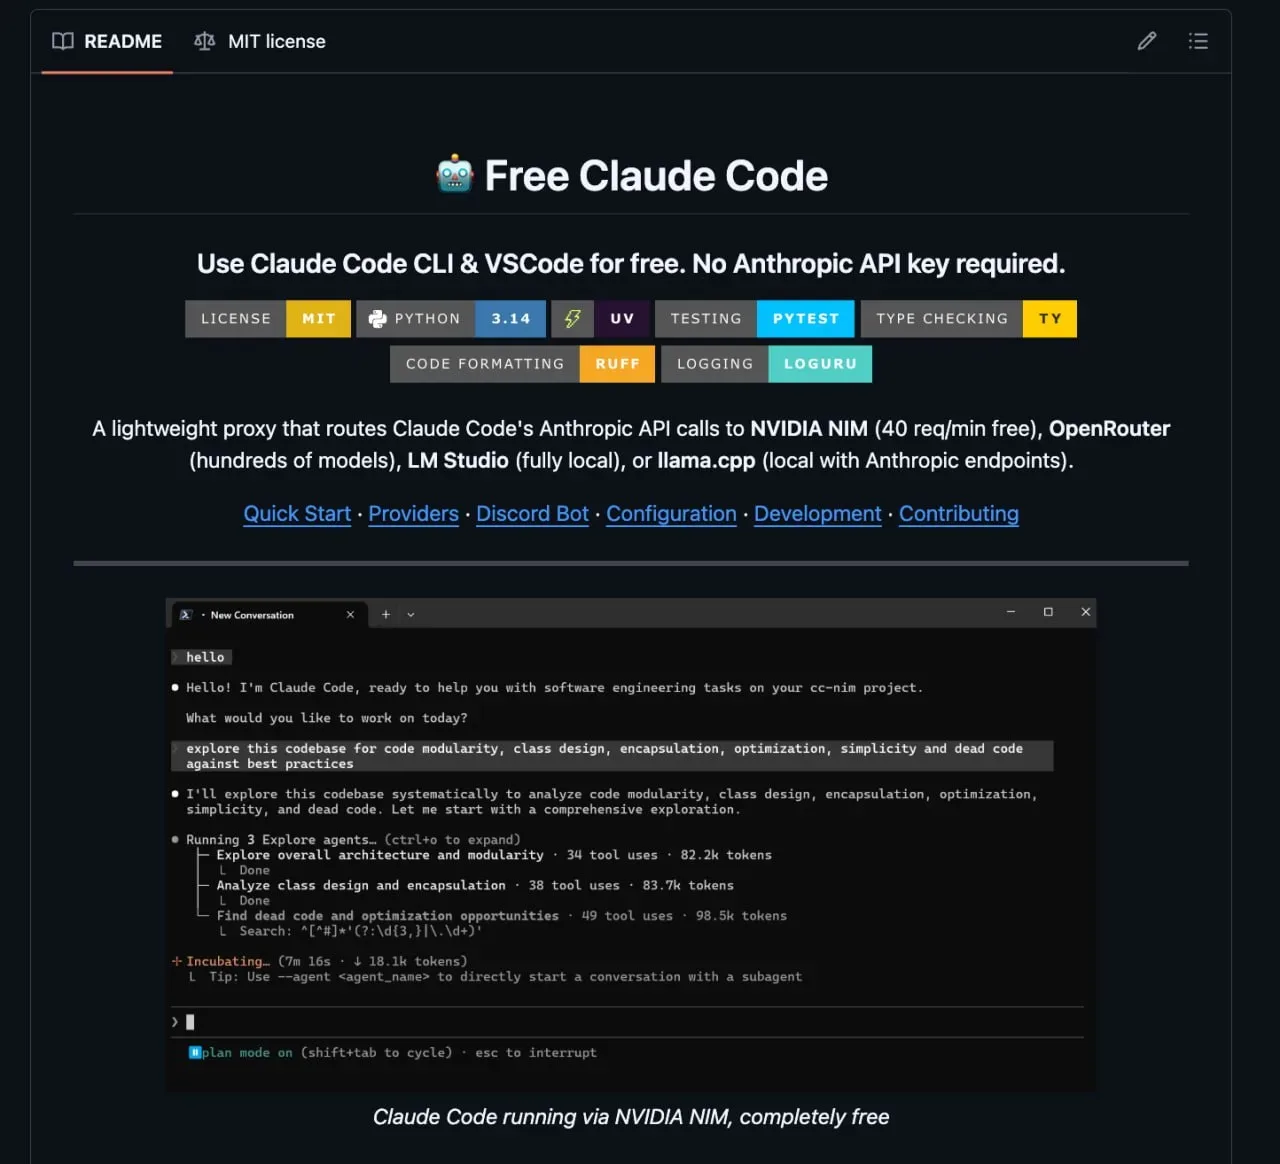Click the pencil edit README icon

click(1147, 41)
